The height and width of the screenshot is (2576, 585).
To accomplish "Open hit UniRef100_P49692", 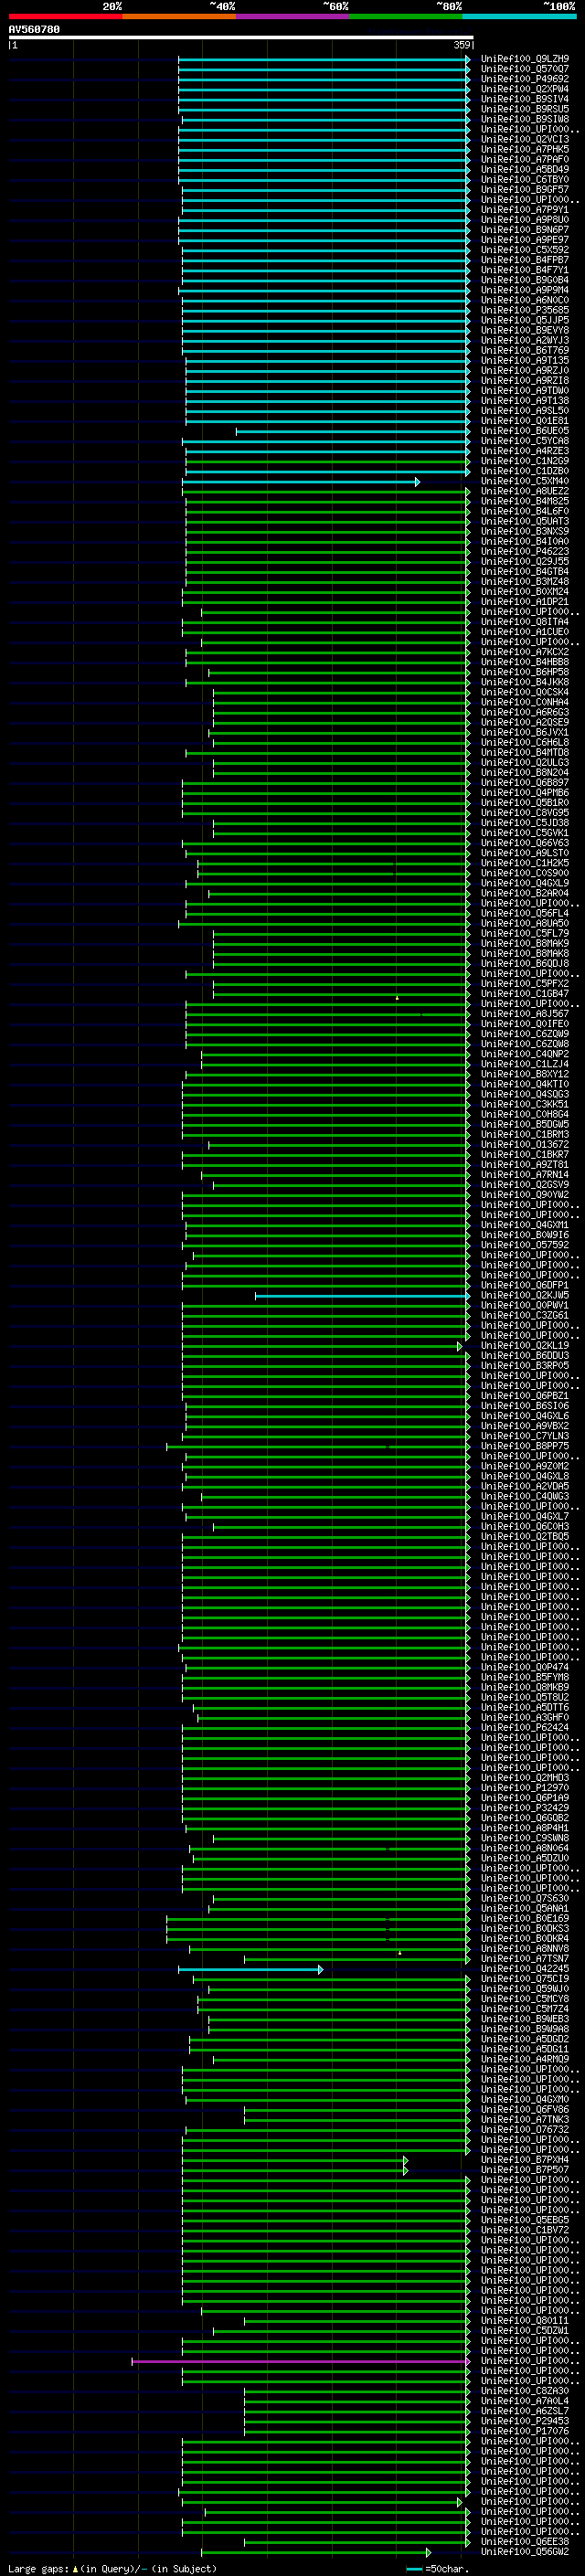I will [524, 79].
